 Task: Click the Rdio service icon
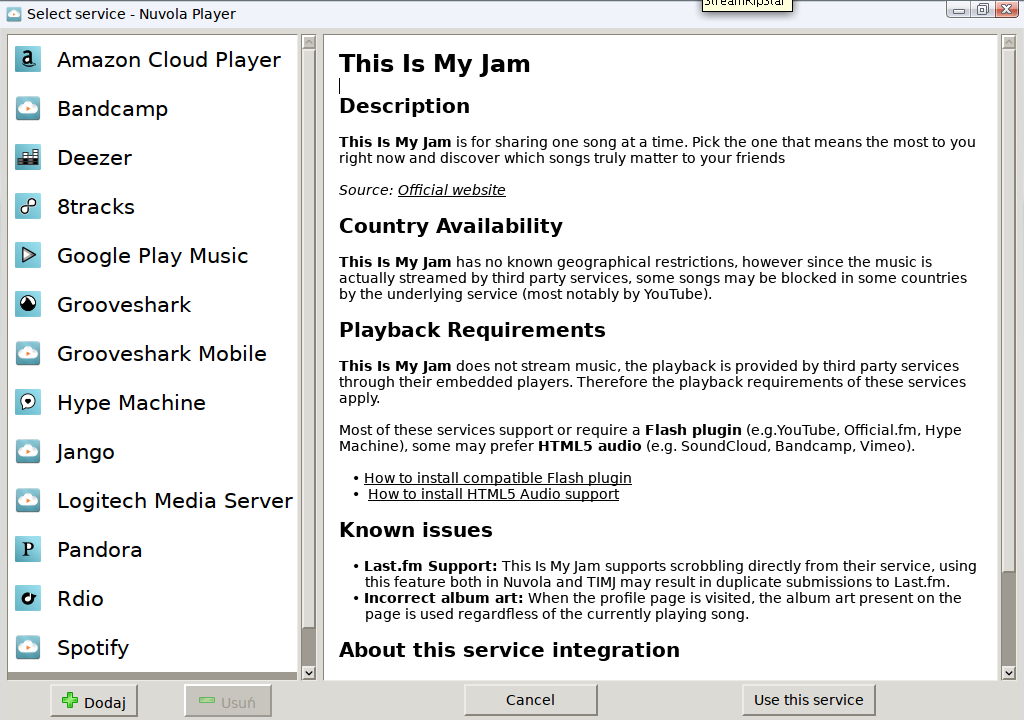(28, 599)
